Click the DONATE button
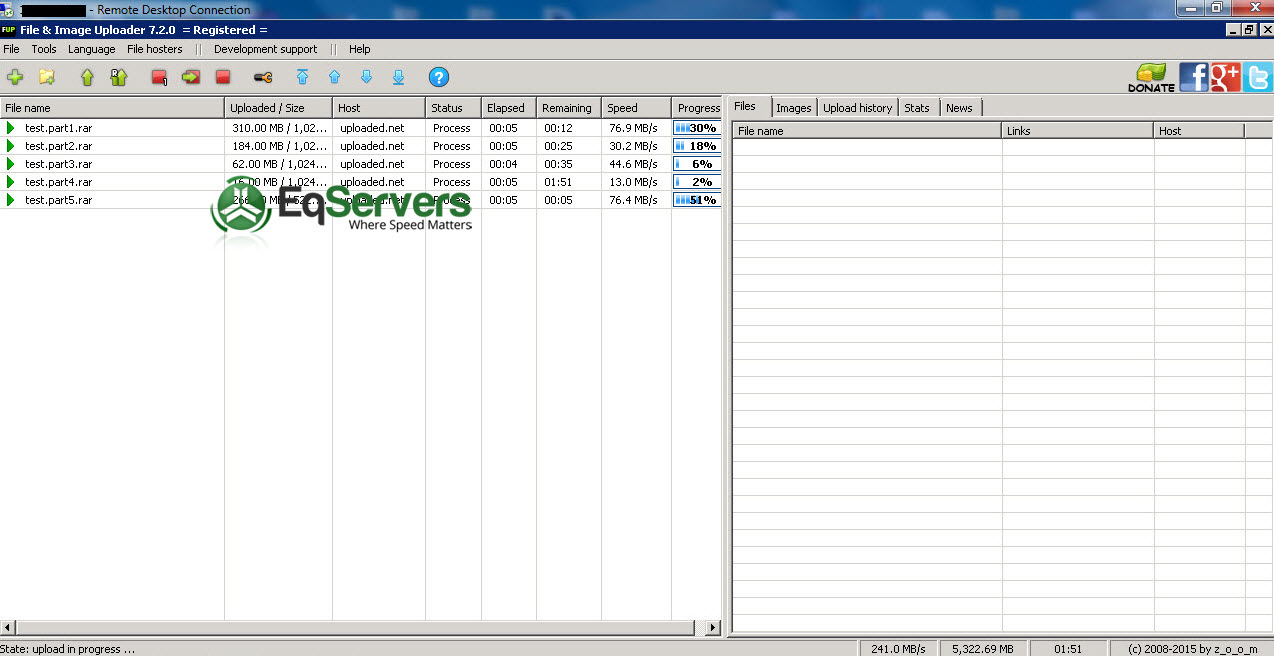1274x656 pixels. (1151, 78)
